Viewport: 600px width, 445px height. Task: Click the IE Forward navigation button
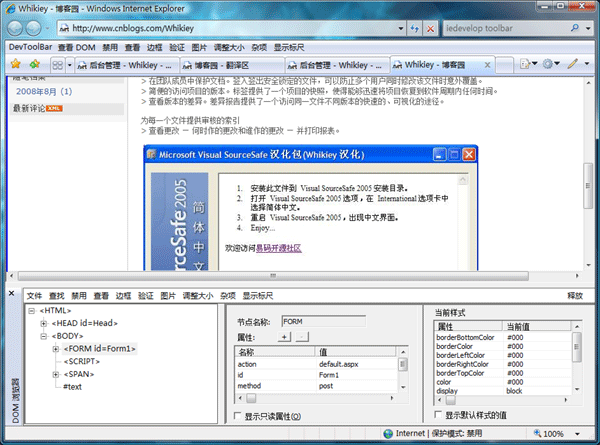(33, 28)
